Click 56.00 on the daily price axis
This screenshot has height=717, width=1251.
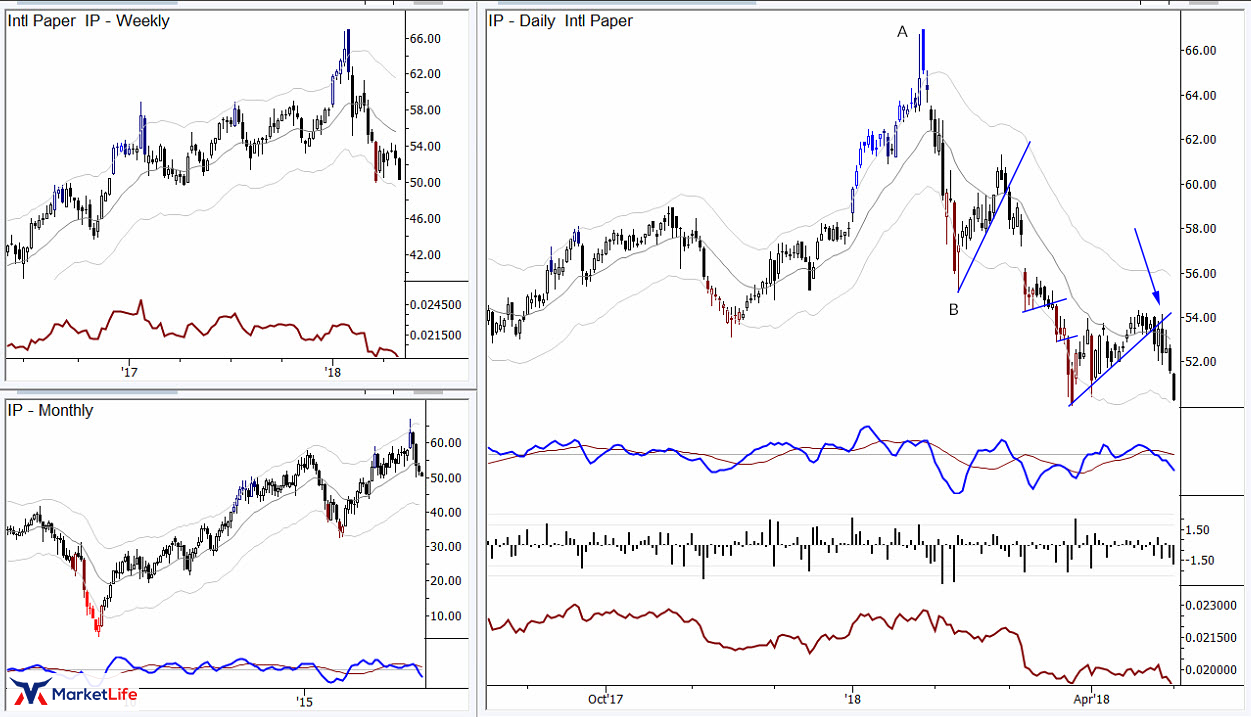pos(1199,273)
